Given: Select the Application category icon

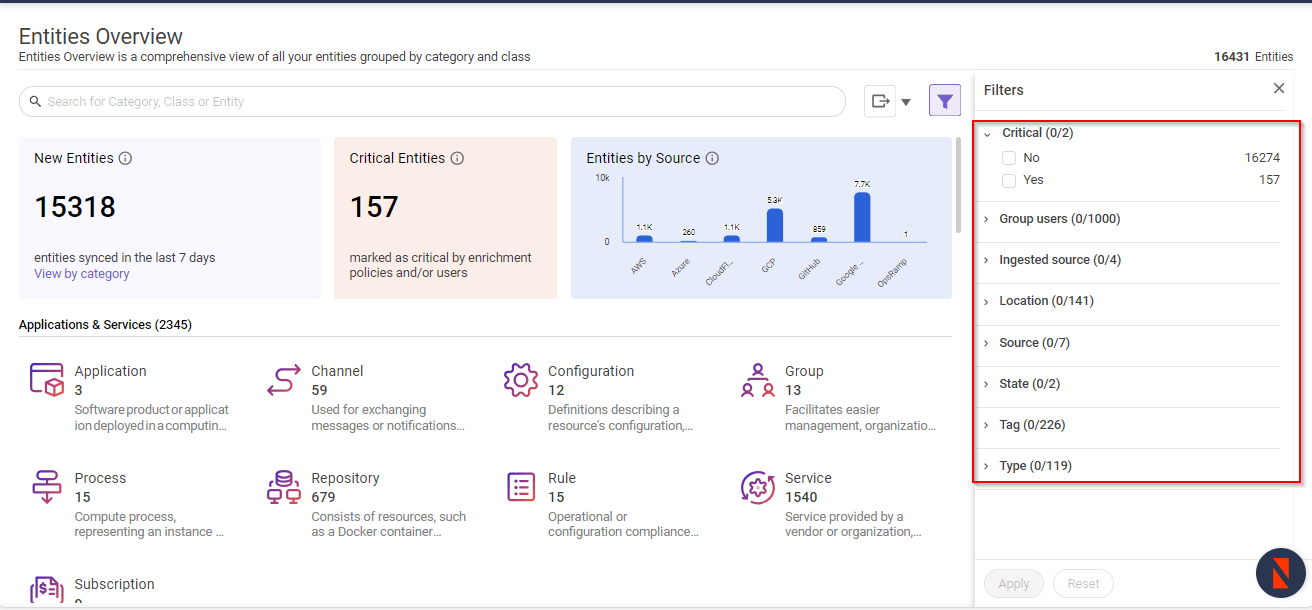Looking at the screenshot, I should (46, 380).
